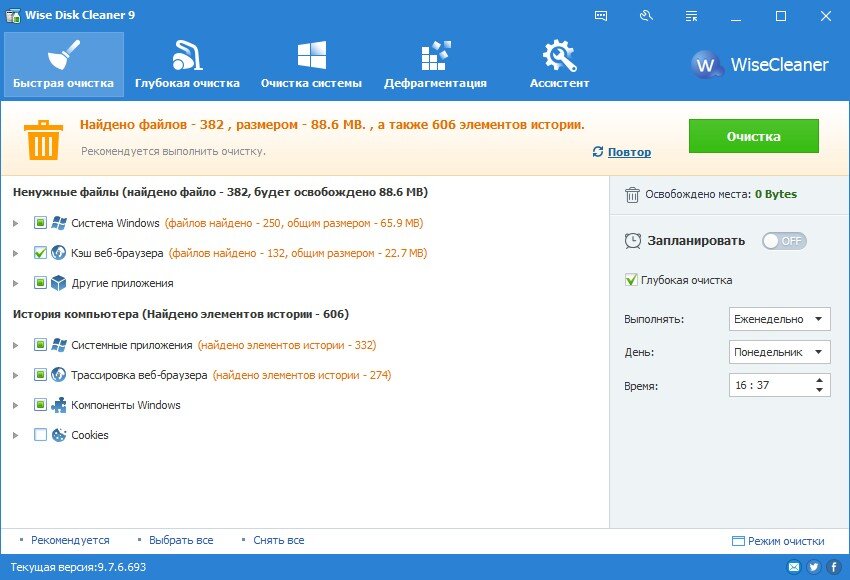
Task: Uncheck the Кэш веб-браузера checkbox
Action: coord(40,253)
